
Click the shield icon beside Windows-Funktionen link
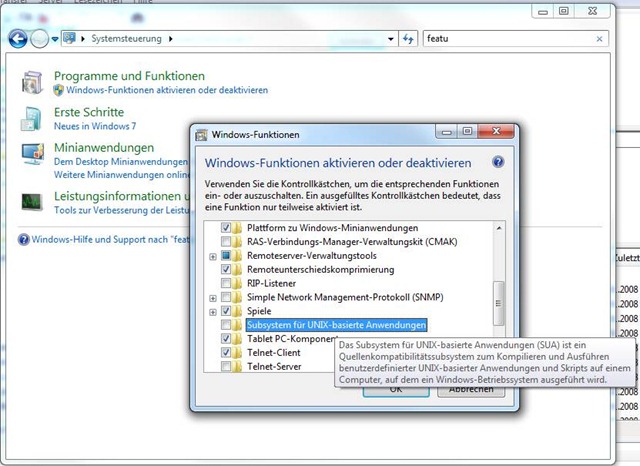pos(59,90)
